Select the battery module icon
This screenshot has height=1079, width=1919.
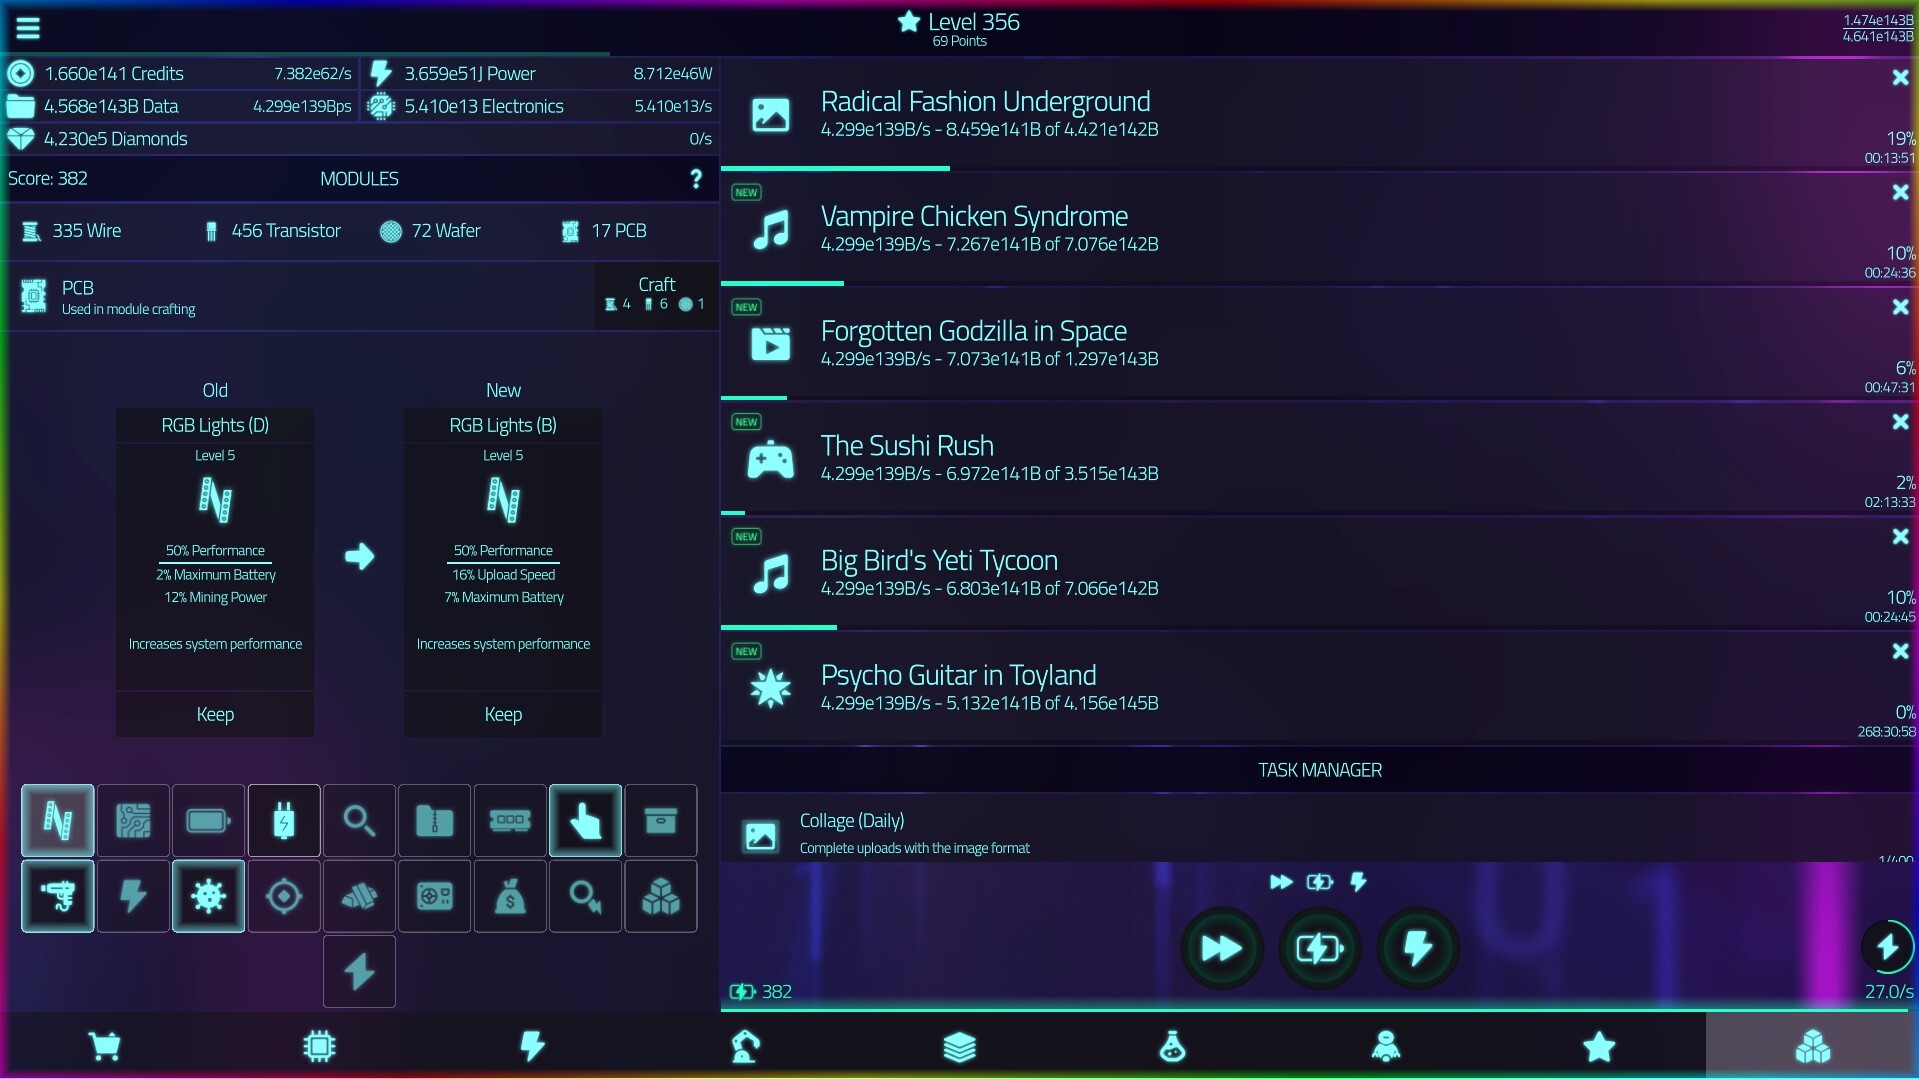click(x=208, y=820)
